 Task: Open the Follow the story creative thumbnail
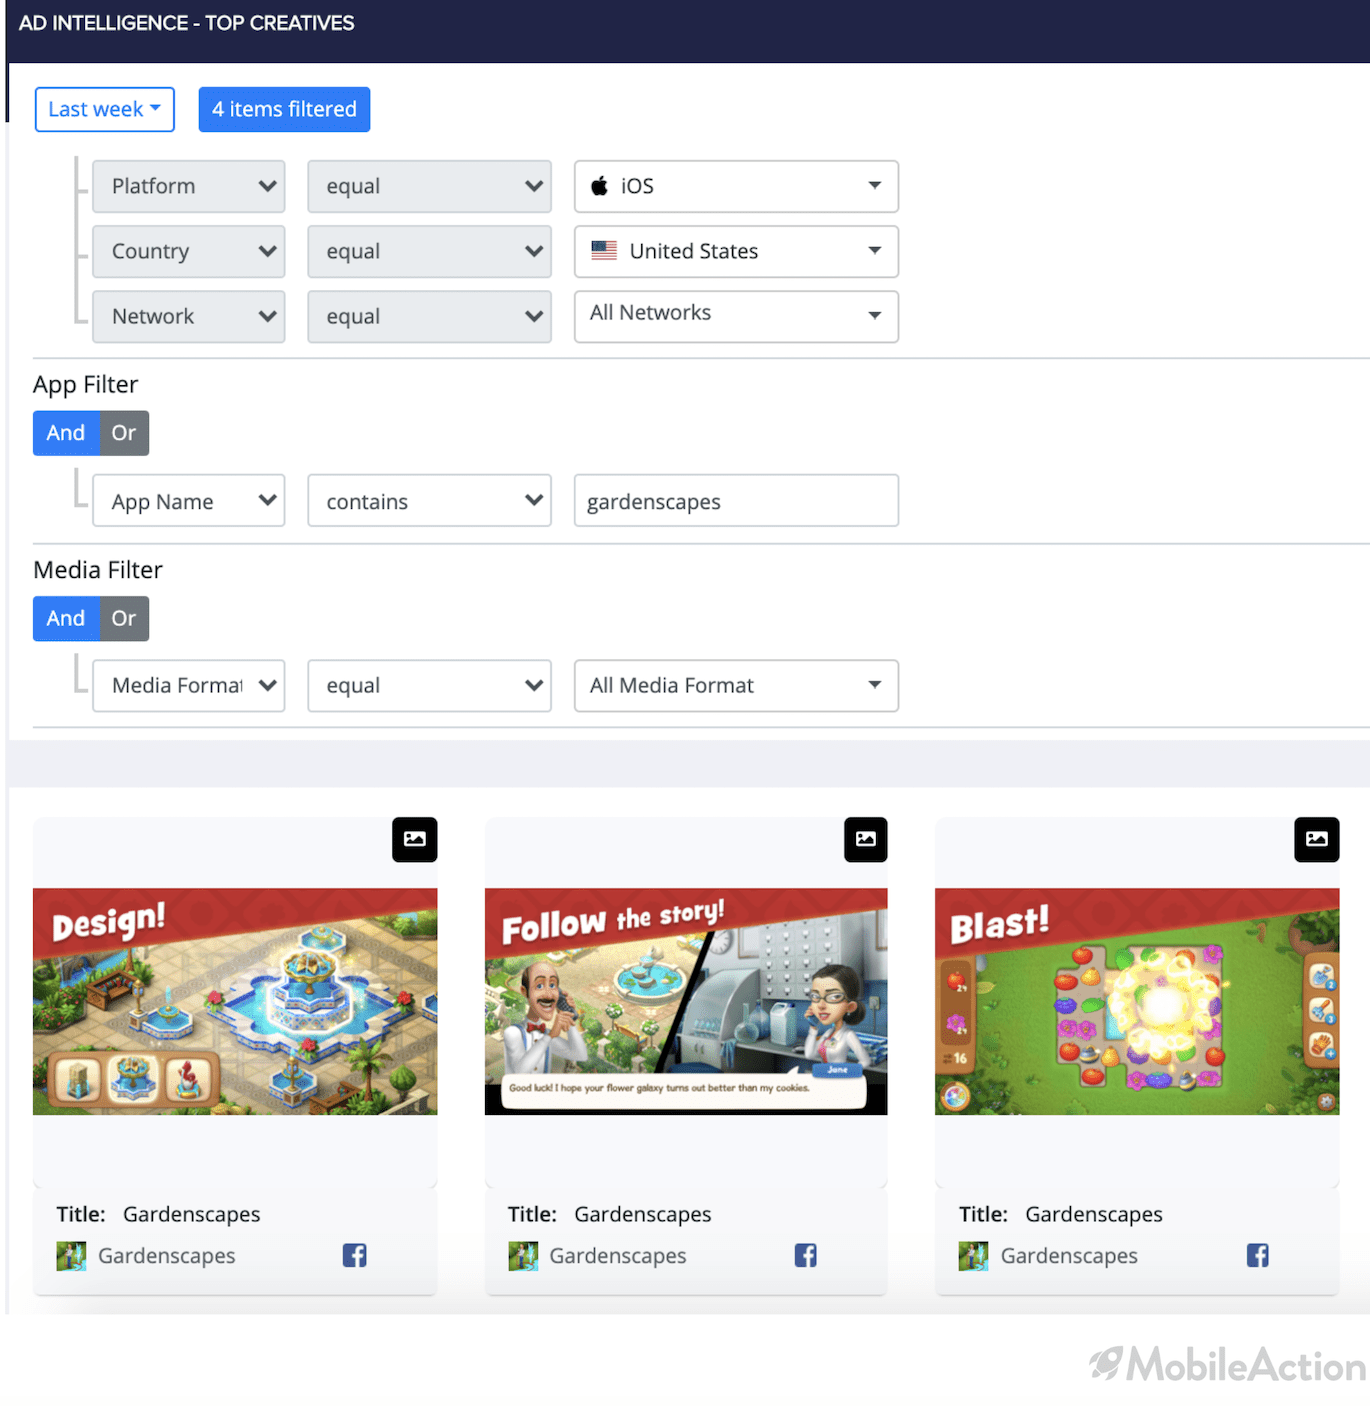686,1001
